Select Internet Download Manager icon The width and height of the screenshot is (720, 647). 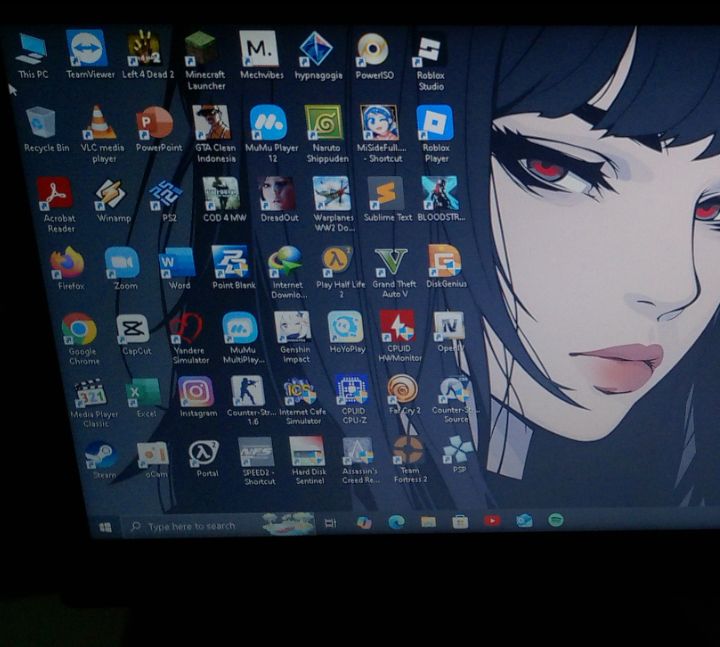tap(287, 273)
